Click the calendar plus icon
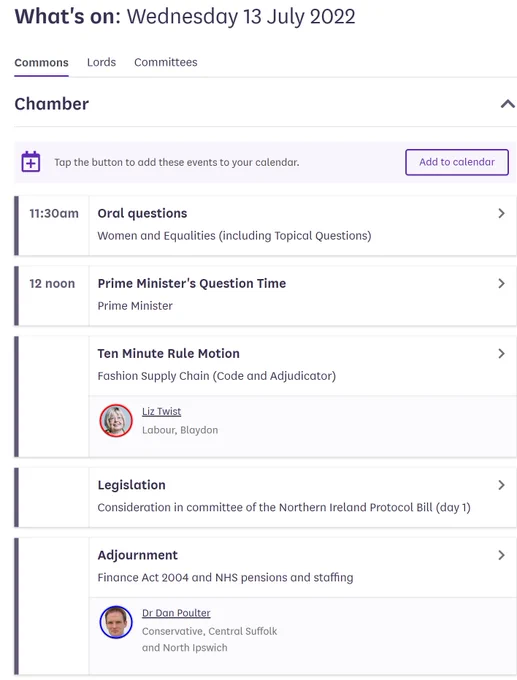Viewport: 517px width, 680px height. (x=31, y=162)
